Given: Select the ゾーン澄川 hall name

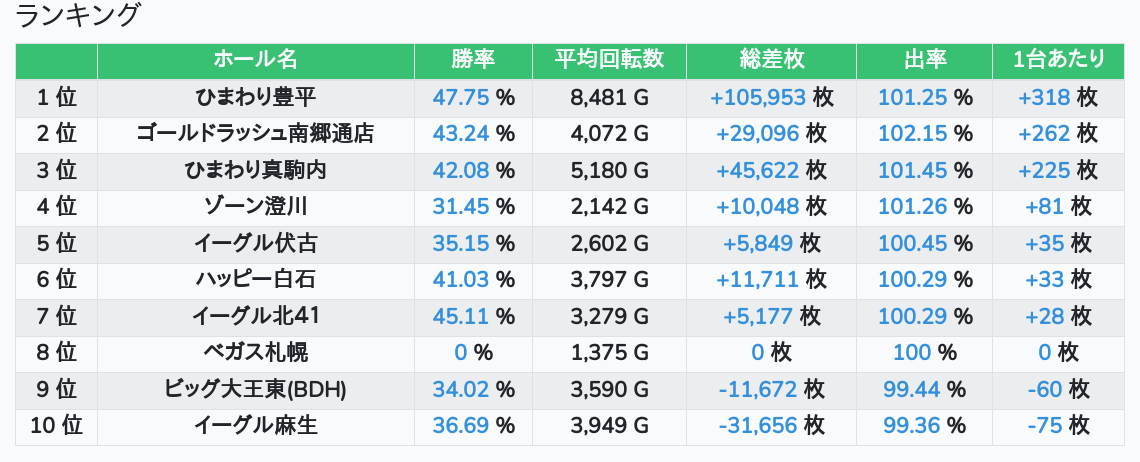Looking at the screenshot, I should [255, 207].
